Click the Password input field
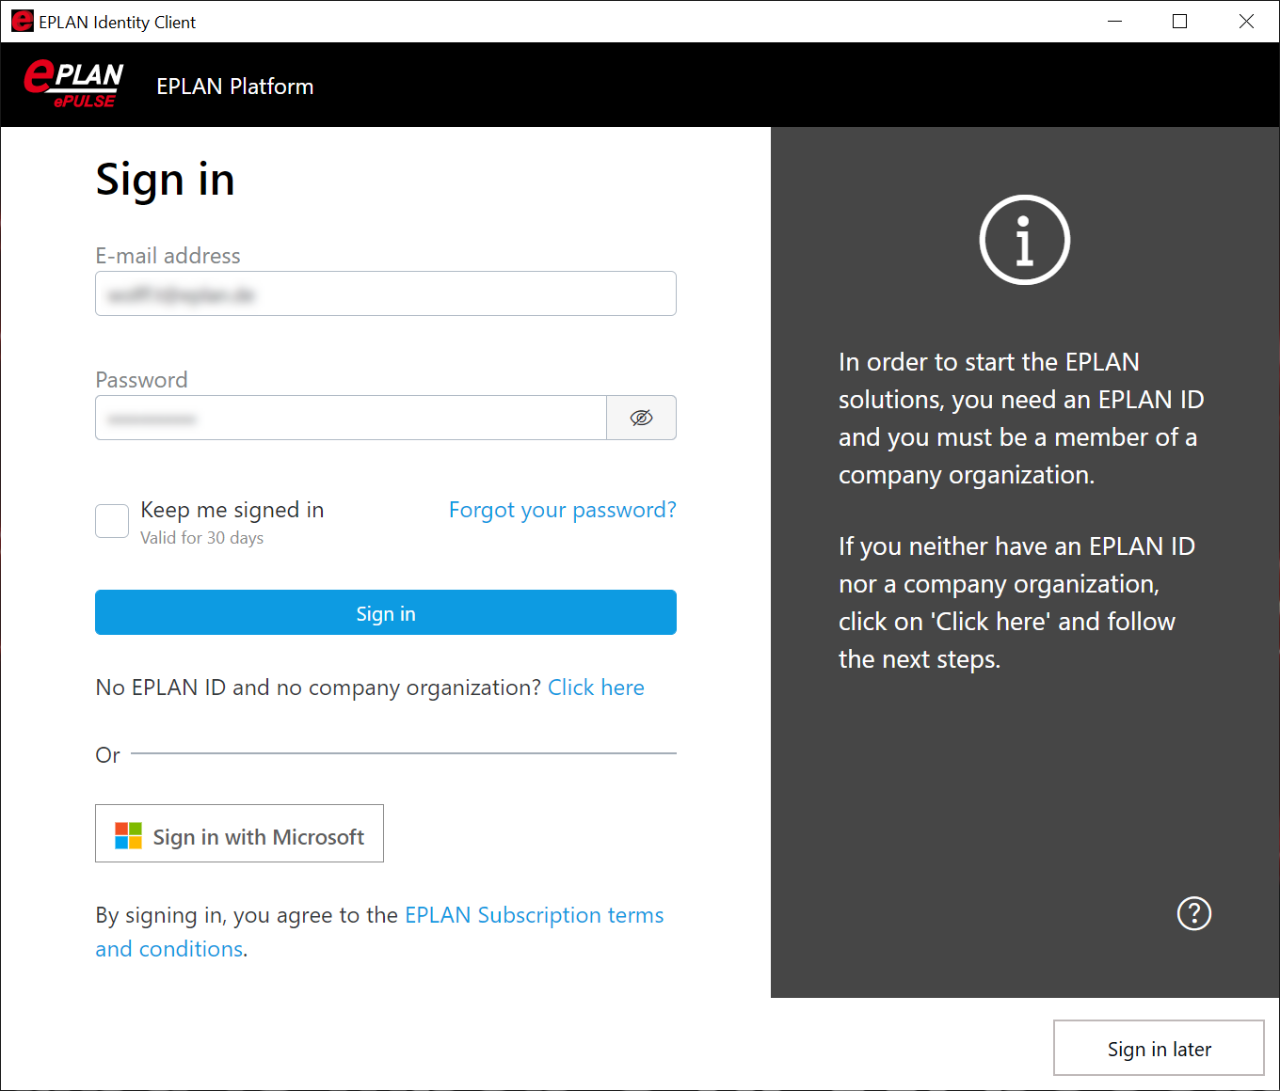Screen dimensions: 1280x1091 tap(350, 417)
